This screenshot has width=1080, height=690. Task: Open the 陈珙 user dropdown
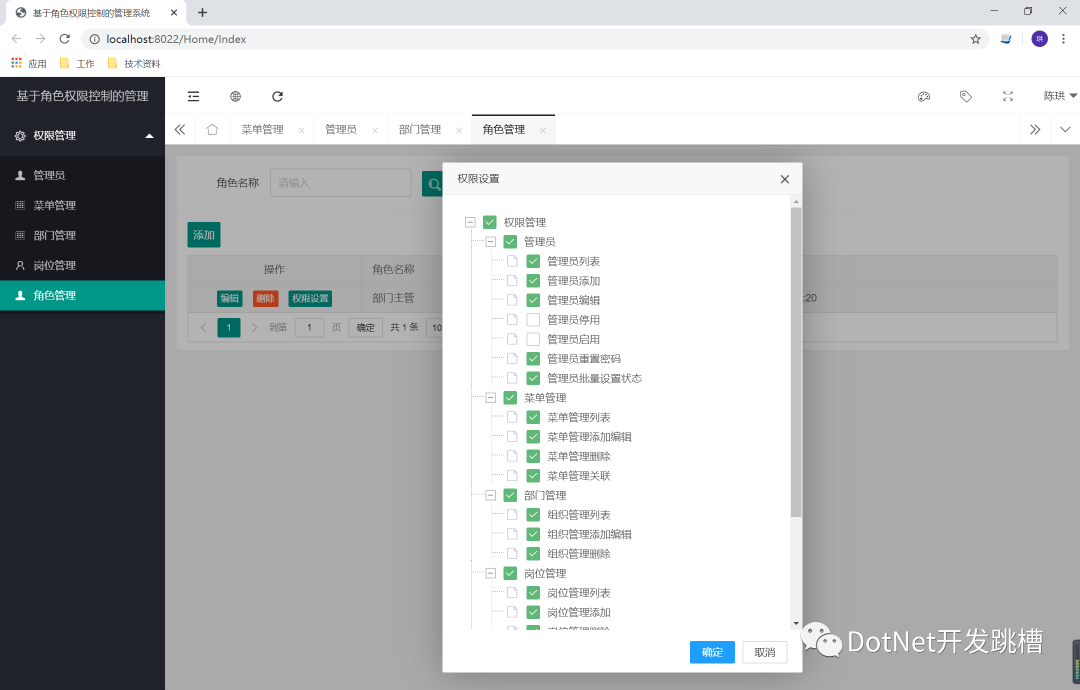[1059, 96]
